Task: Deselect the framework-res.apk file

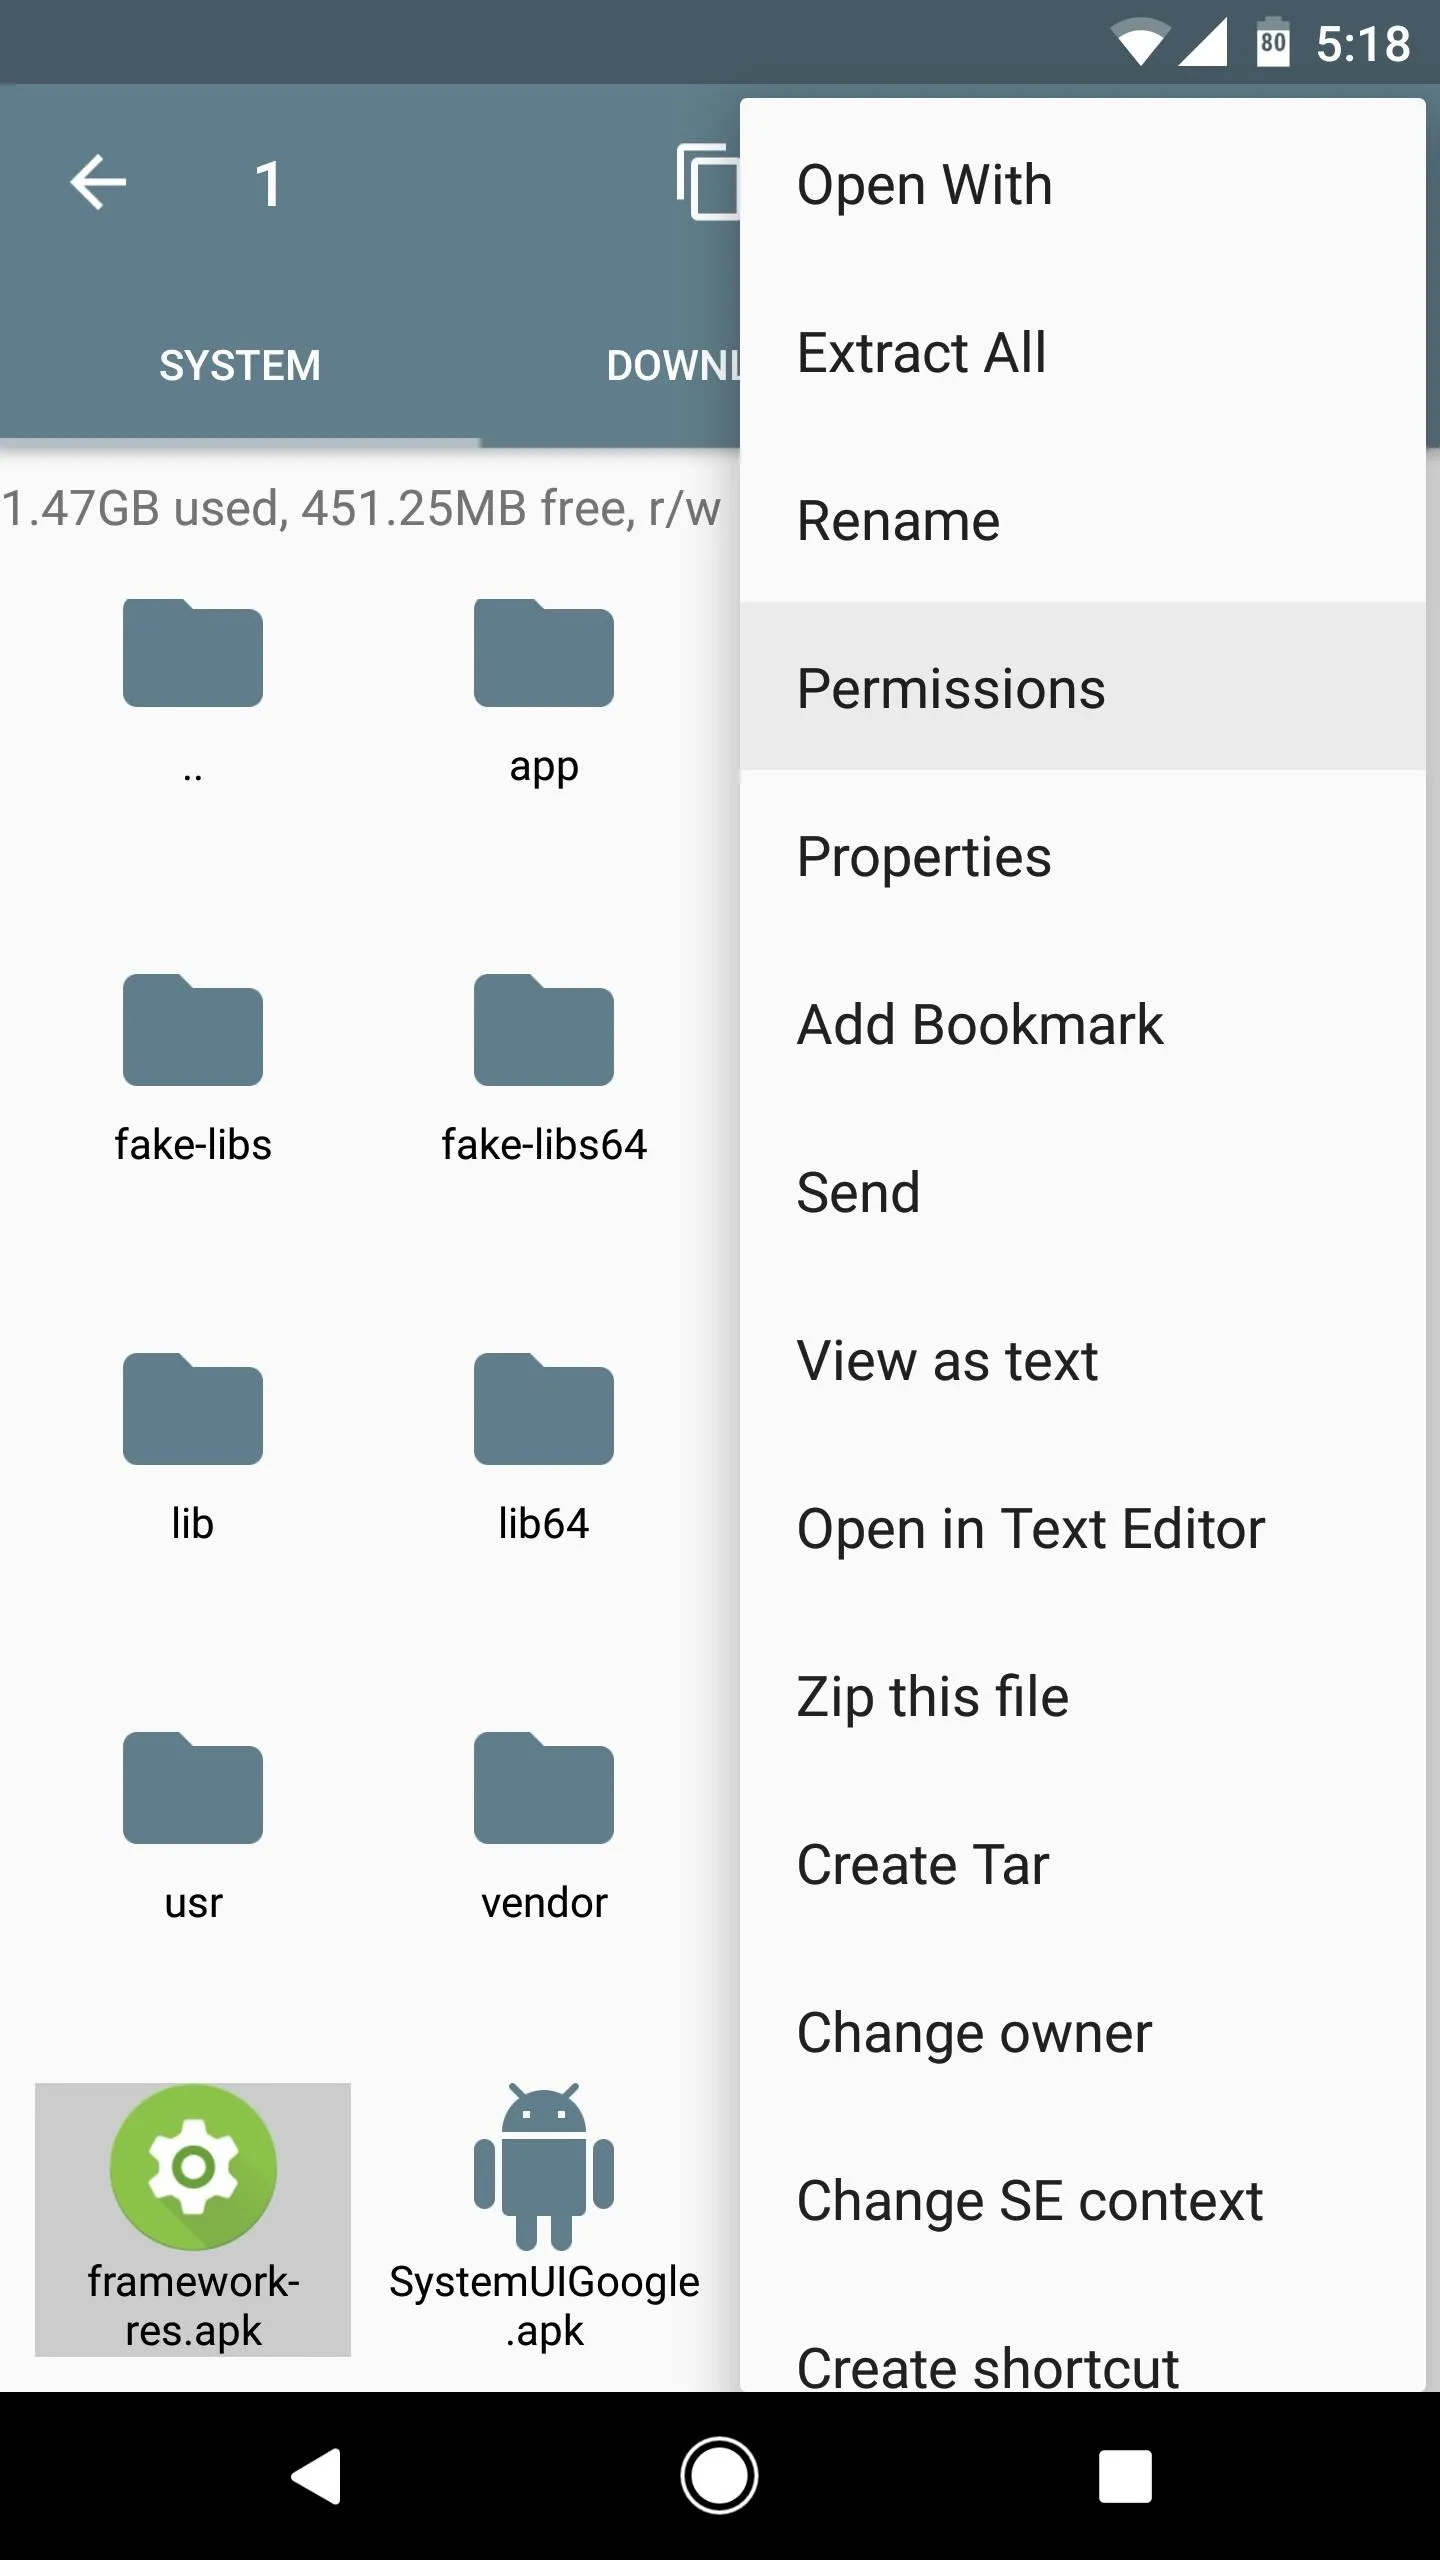Action: 193,2219
